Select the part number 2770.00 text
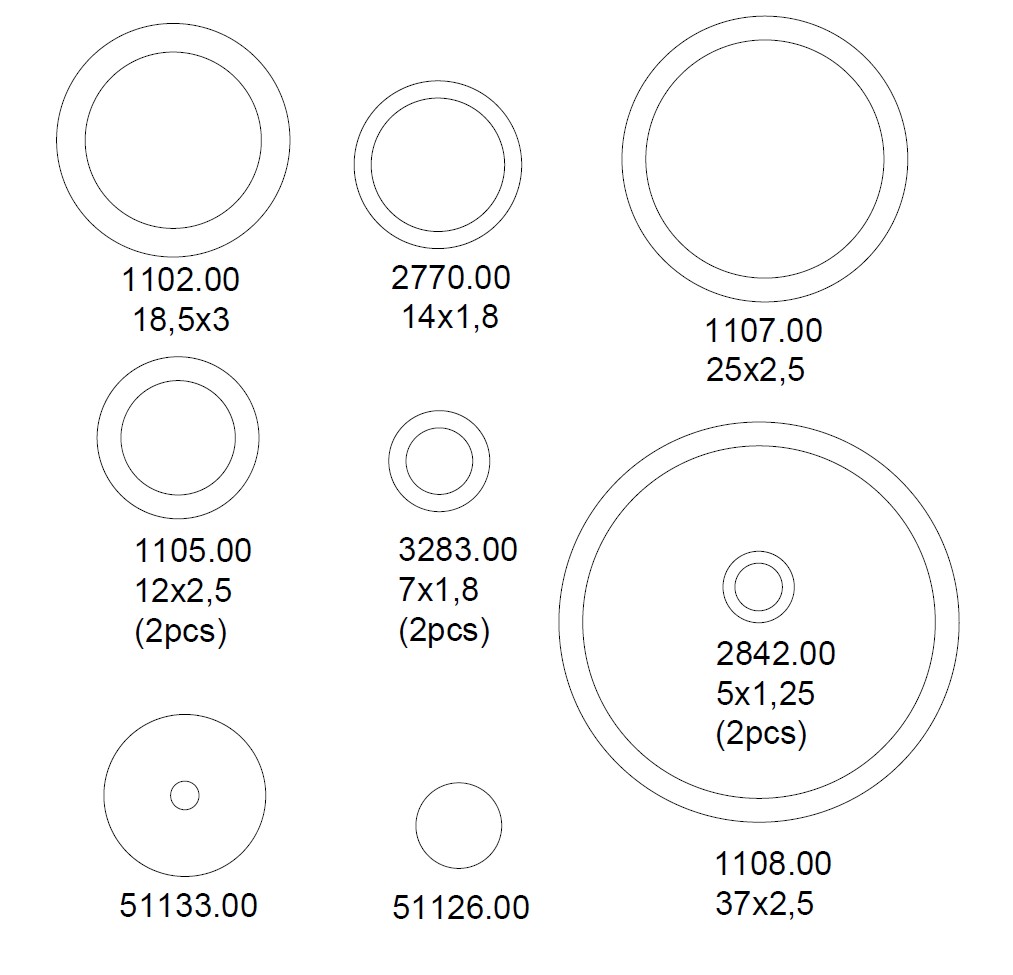Image resolution: width=1013 pixels, height=975 pixels. tap(450, 277)
